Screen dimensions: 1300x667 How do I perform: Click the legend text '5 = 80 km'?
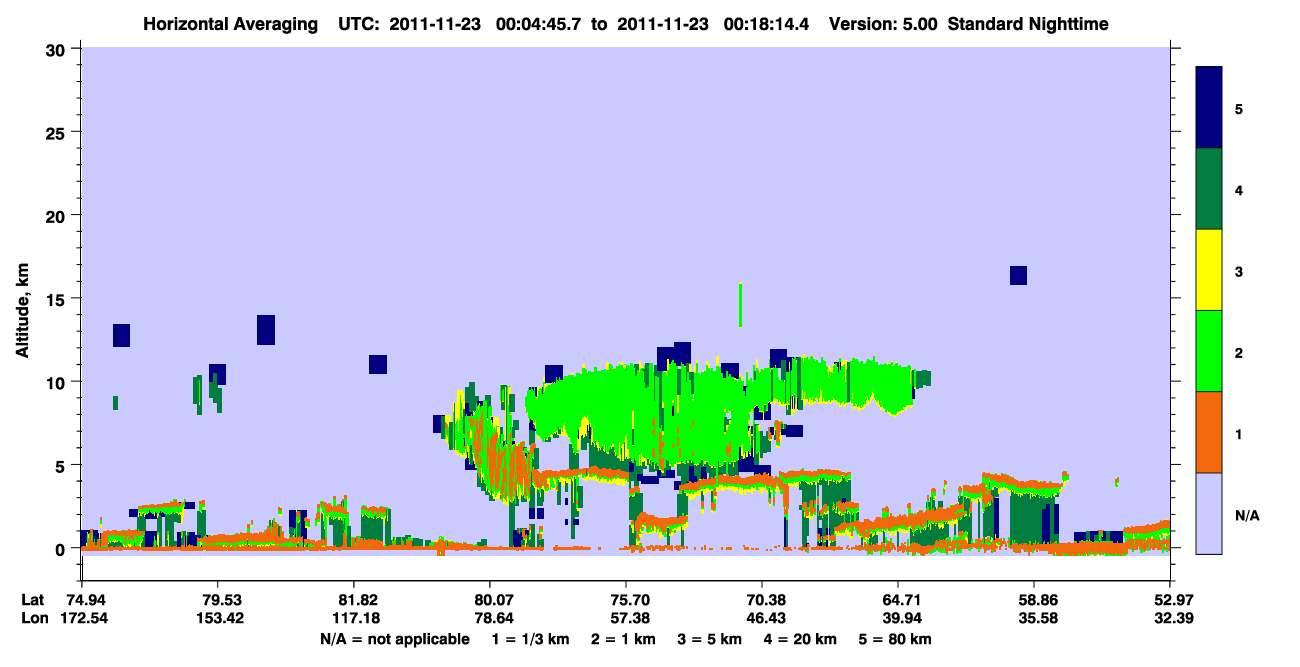pos(896,639)
